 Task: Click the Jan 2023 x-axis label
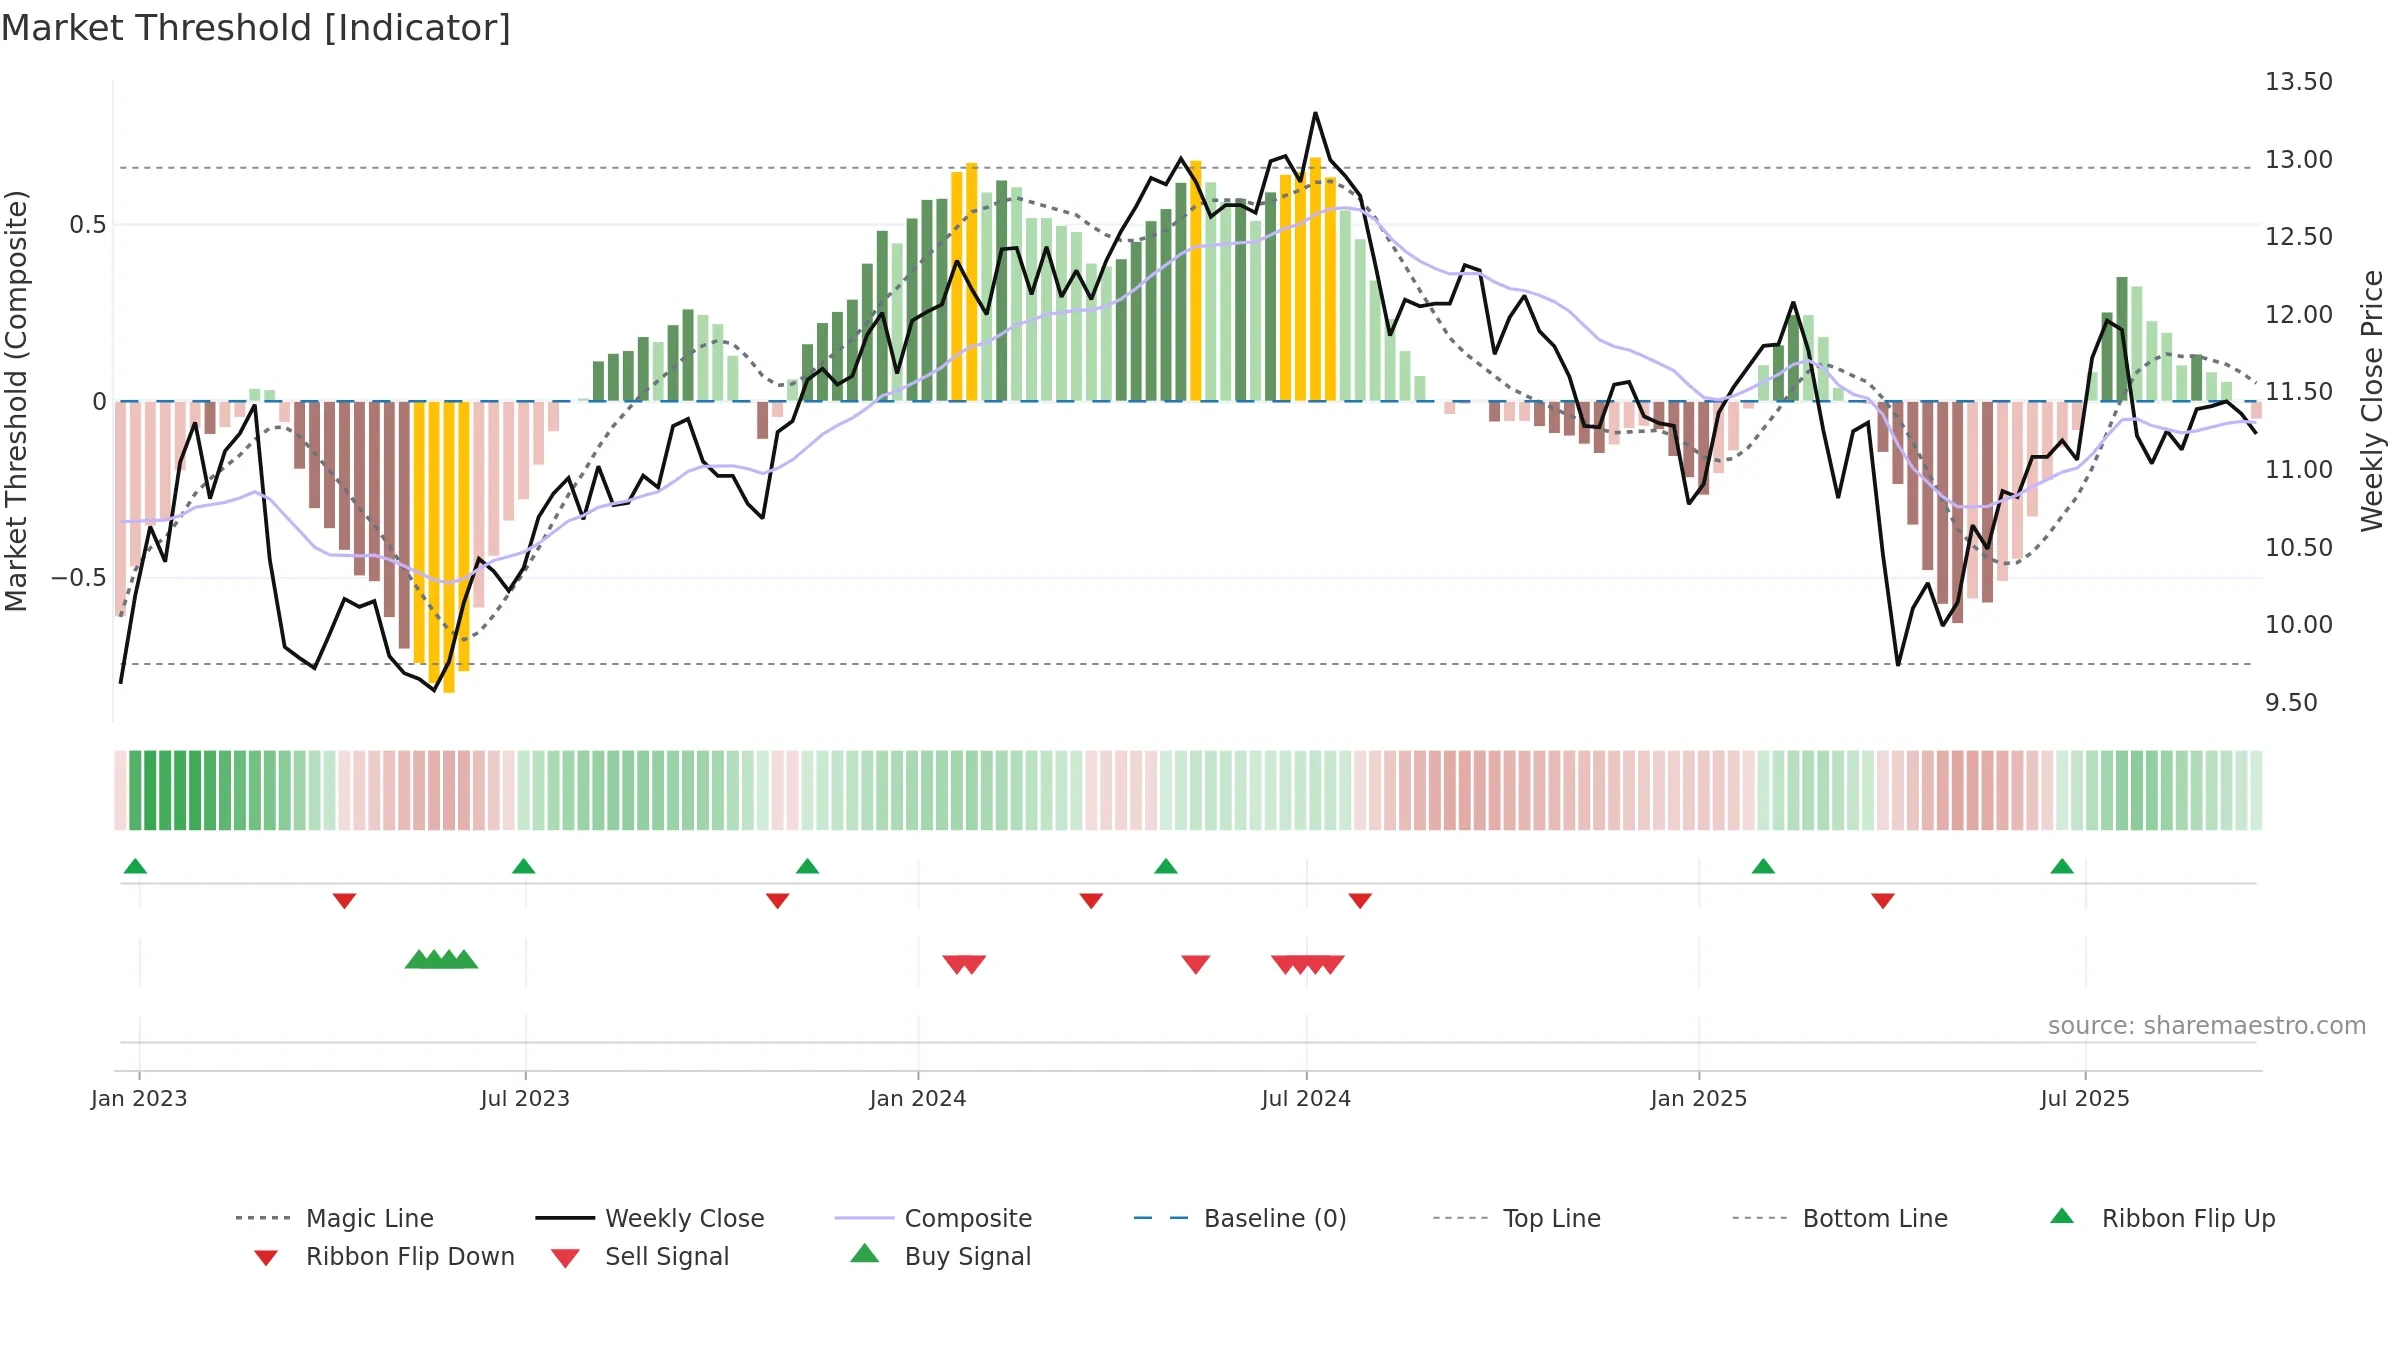click(x=139, y=1099)
